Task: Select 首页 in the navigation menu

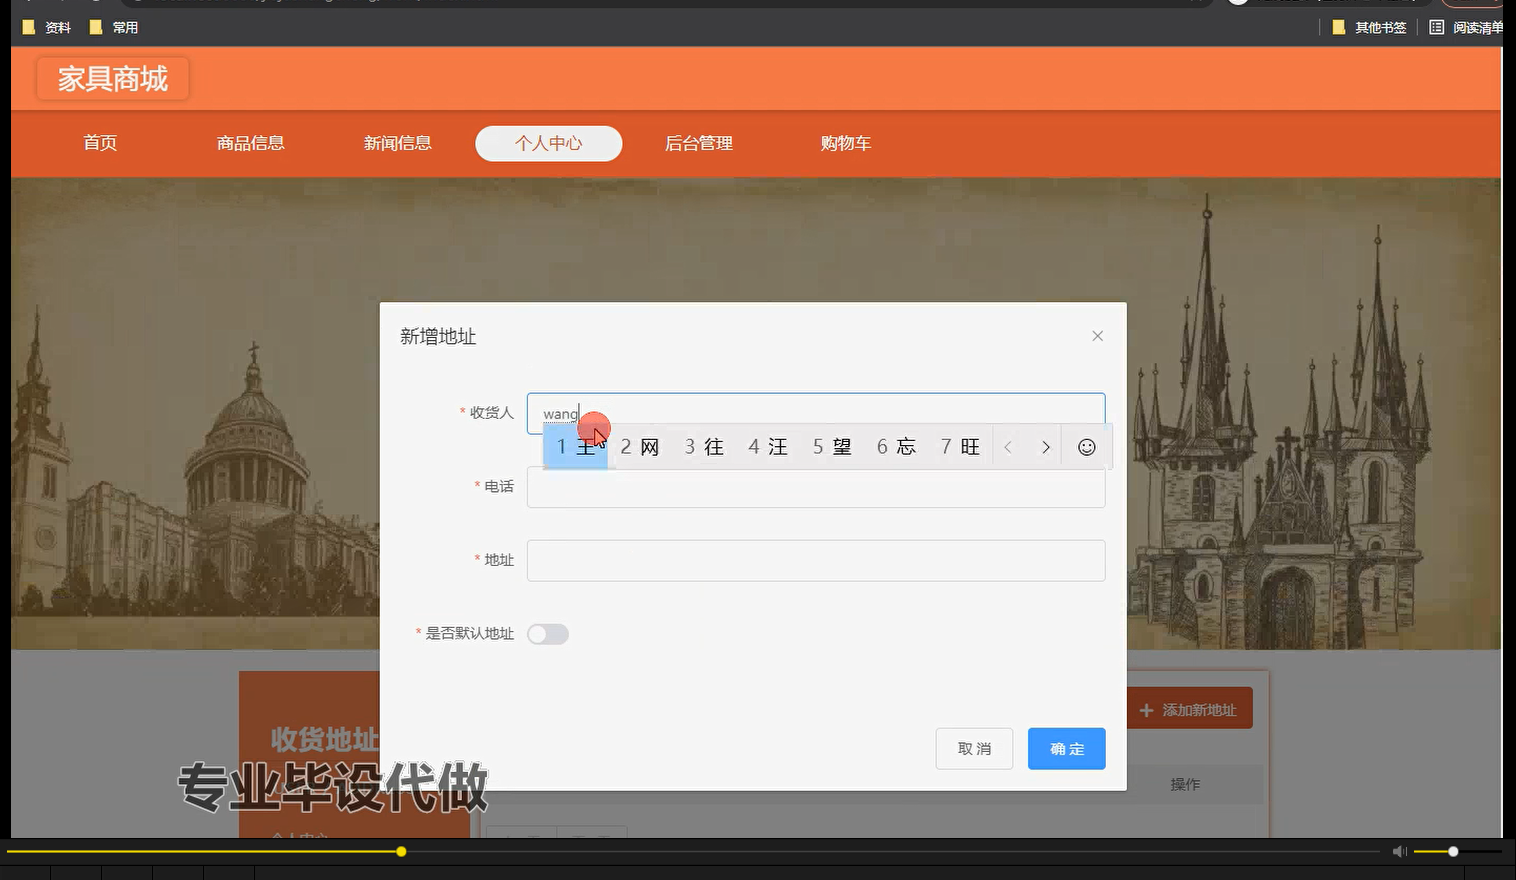Action: coord(99,143)
